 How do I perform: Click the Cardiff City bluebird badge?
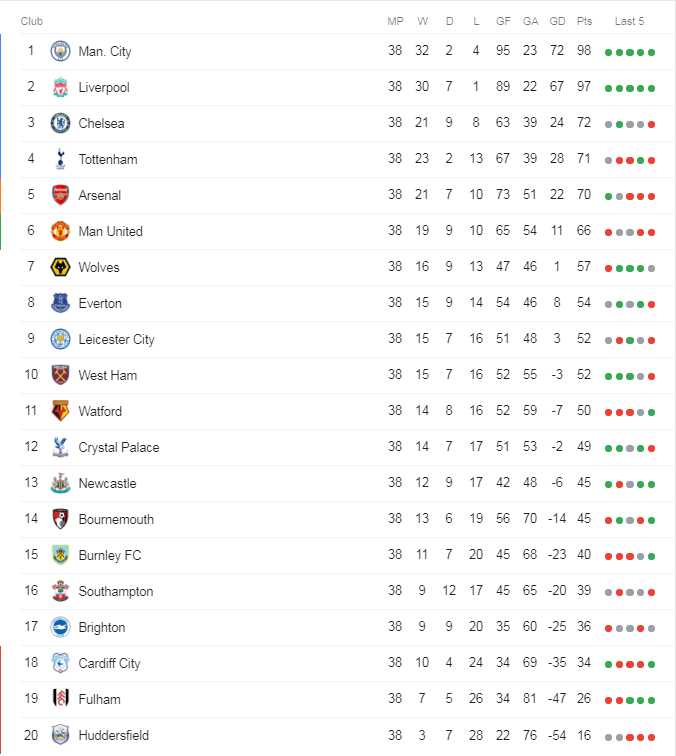(61, 663)
